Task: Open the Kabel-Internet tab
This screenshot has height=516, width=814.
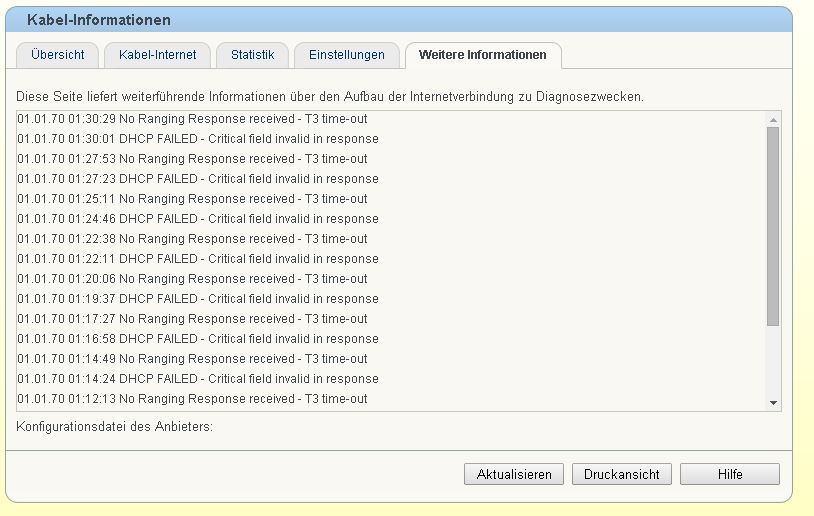Action: [157, 55]
